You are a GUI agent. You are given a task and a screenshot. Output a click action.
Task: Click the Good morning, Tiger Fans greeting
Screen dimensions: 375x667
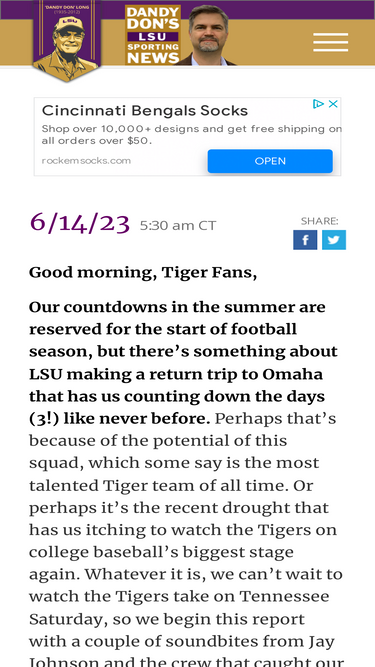(143, 273)
